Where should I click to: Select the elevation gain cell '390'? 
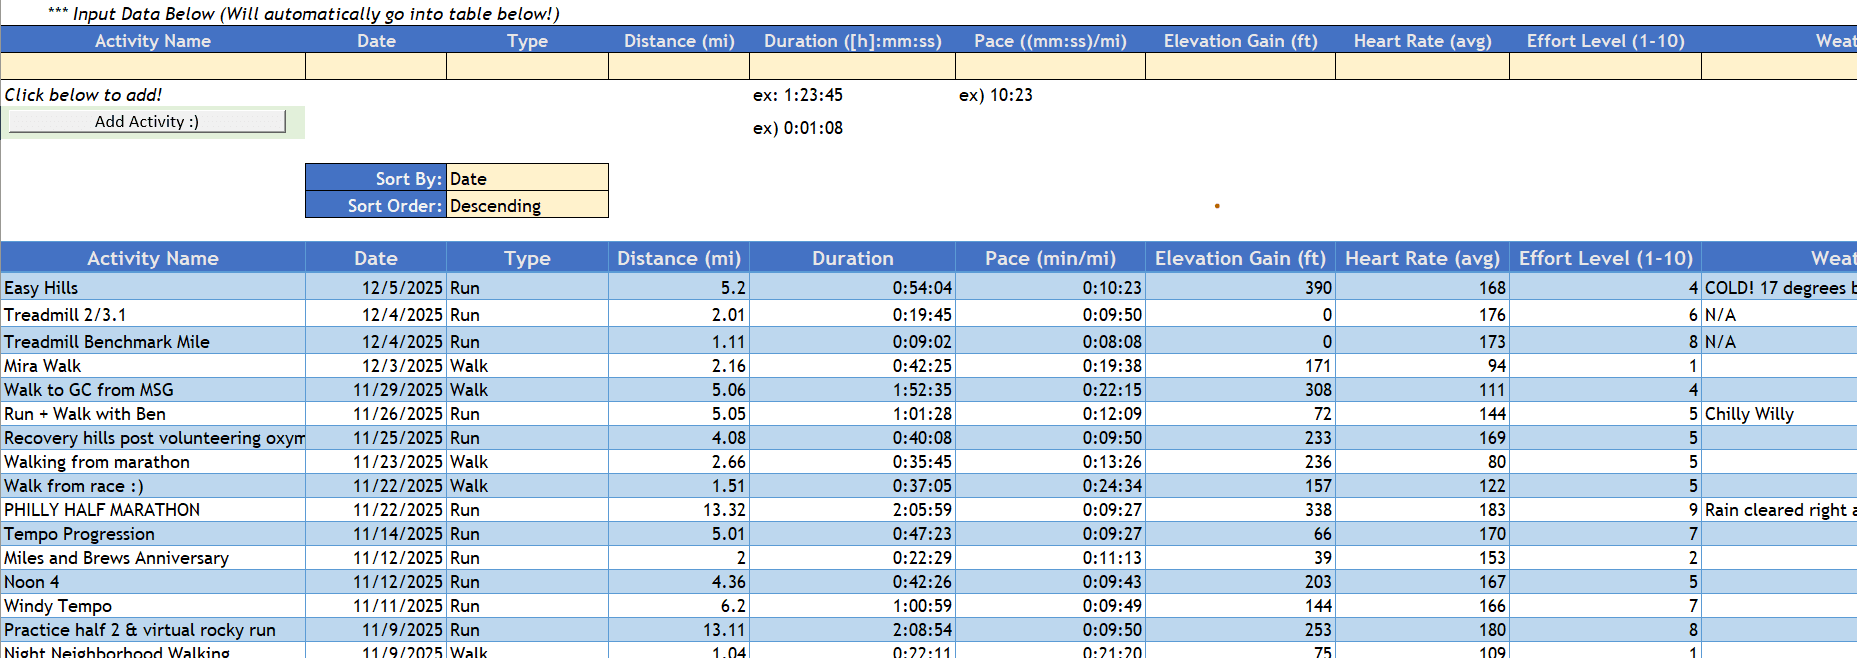(1240, 287)
